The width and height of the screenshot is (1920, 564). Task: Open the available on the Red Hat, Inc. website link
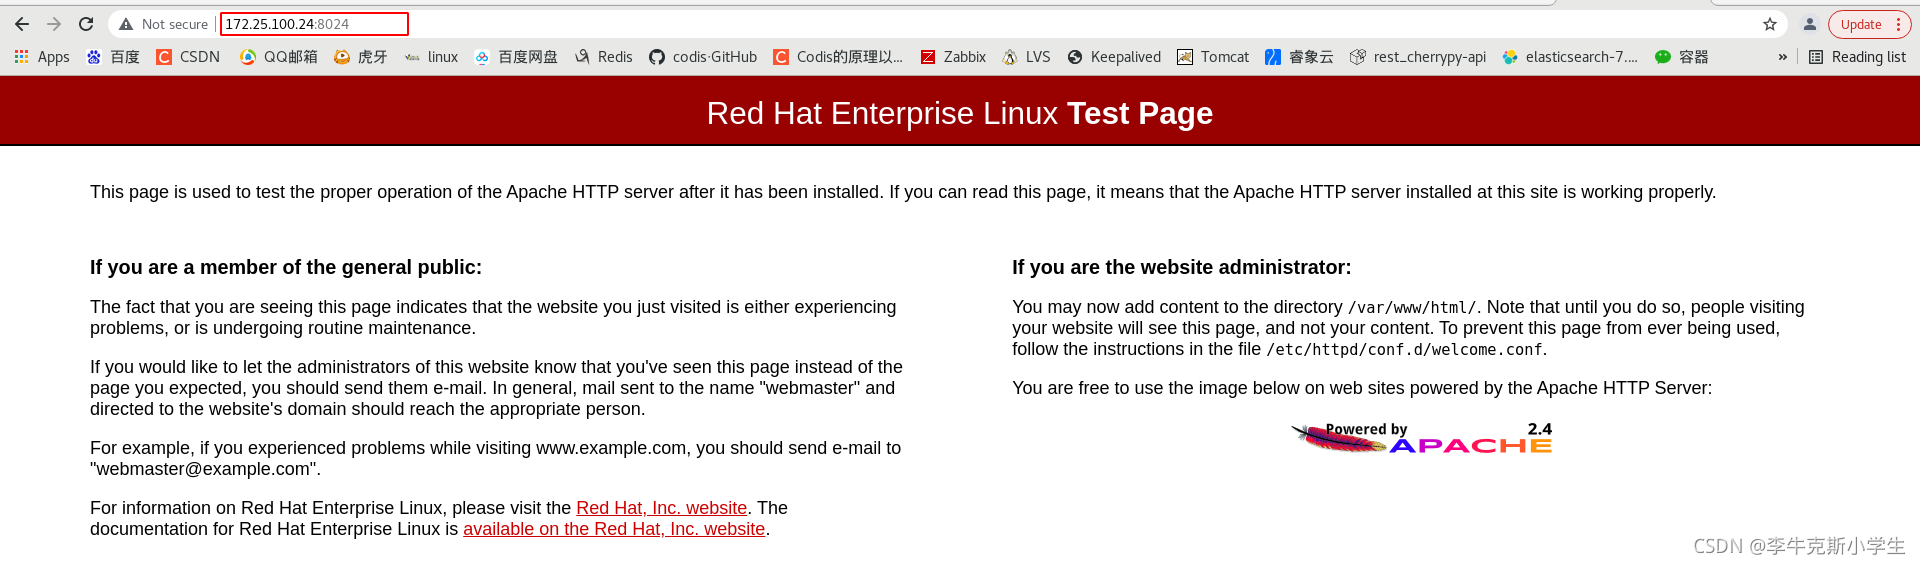click(x=614, y=529)
